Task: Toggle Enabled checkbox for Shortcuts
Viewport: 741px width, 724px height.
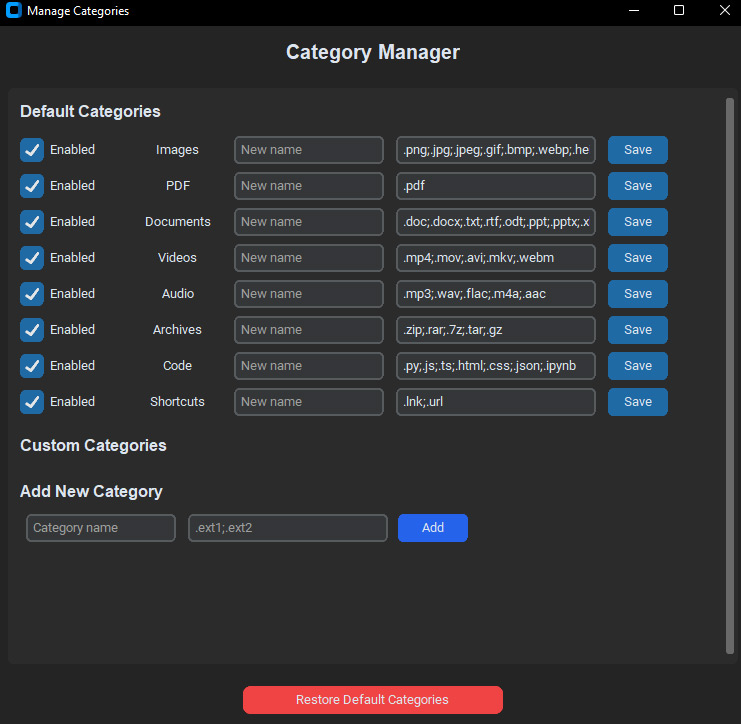Action: (32, 402)
